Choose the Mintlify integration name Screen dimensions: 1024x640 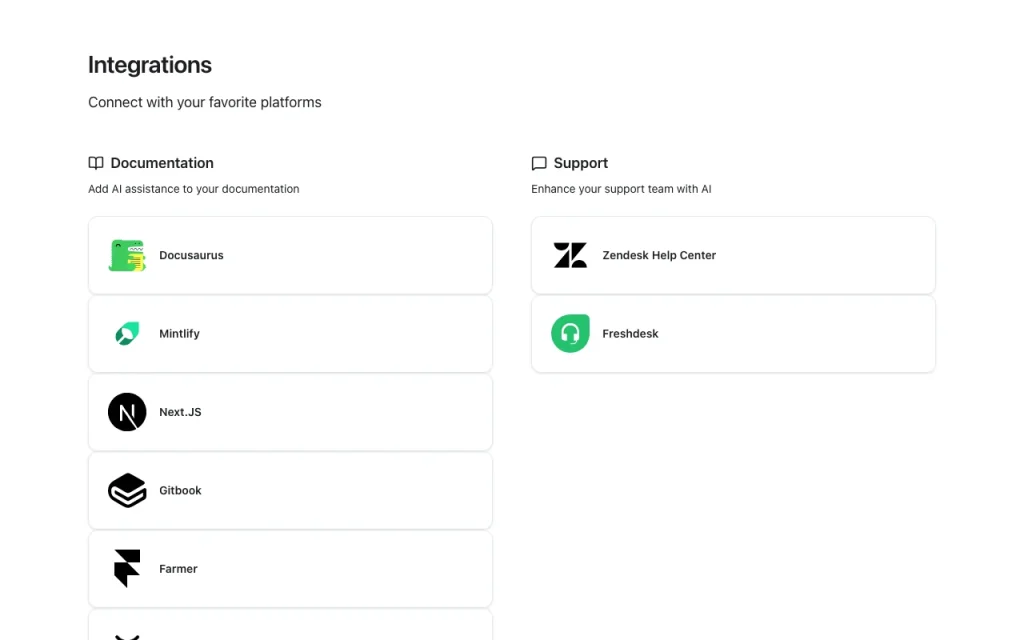tap(180, 334)
